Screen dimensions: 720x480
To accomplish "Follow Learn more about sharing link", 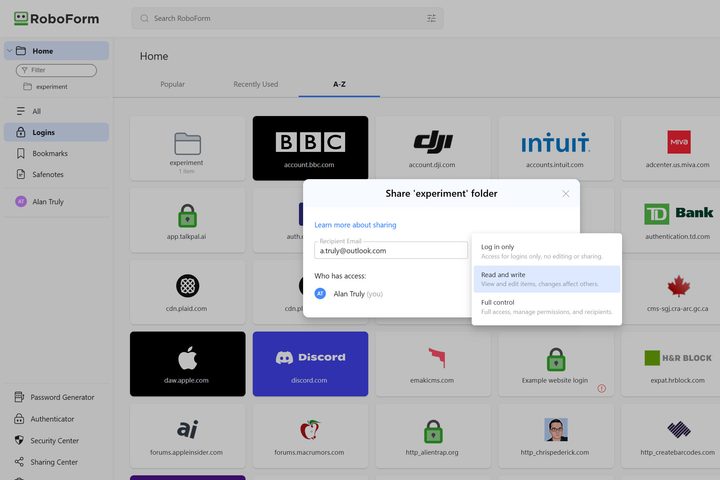I will point(355,225).
